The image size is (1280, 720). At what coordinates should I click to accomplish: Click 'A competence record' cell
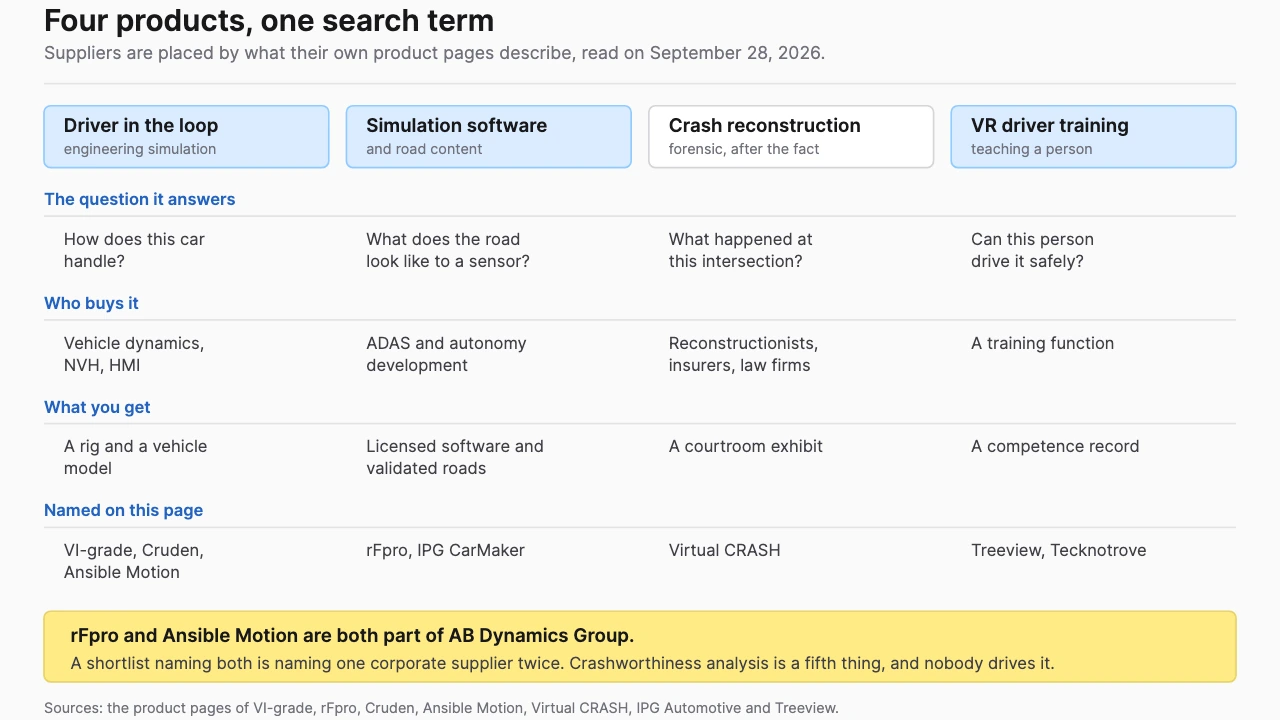click(x=1055, y=446)
